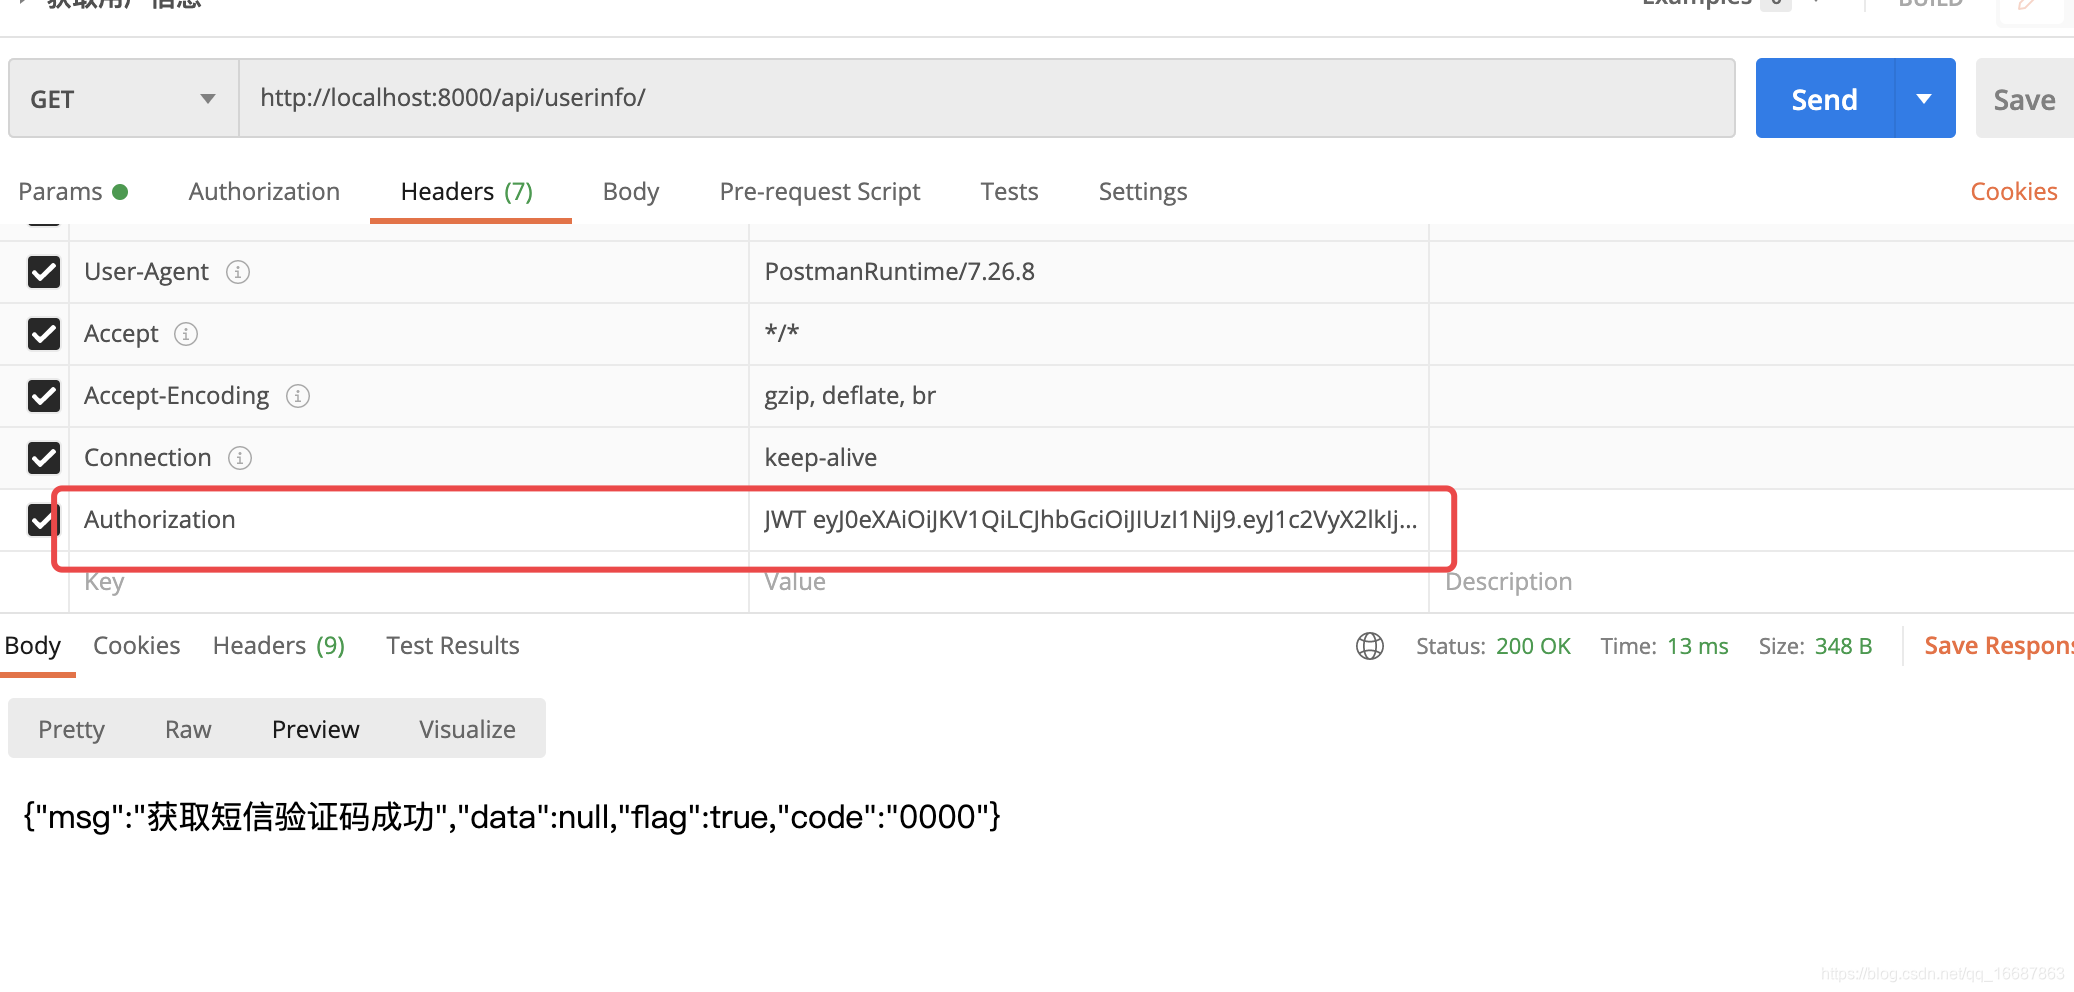Viewport: 2074px width, 992px height.
Task: Click the info icon beside Accept-Encoding
Action: click(x=297, y=396)
